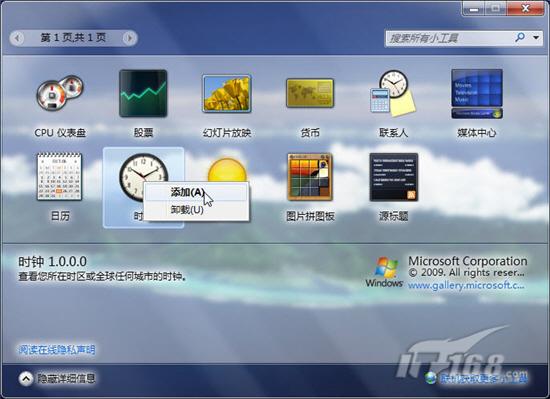Click the 第 1 页,共 1 页 page indicator

73,38
